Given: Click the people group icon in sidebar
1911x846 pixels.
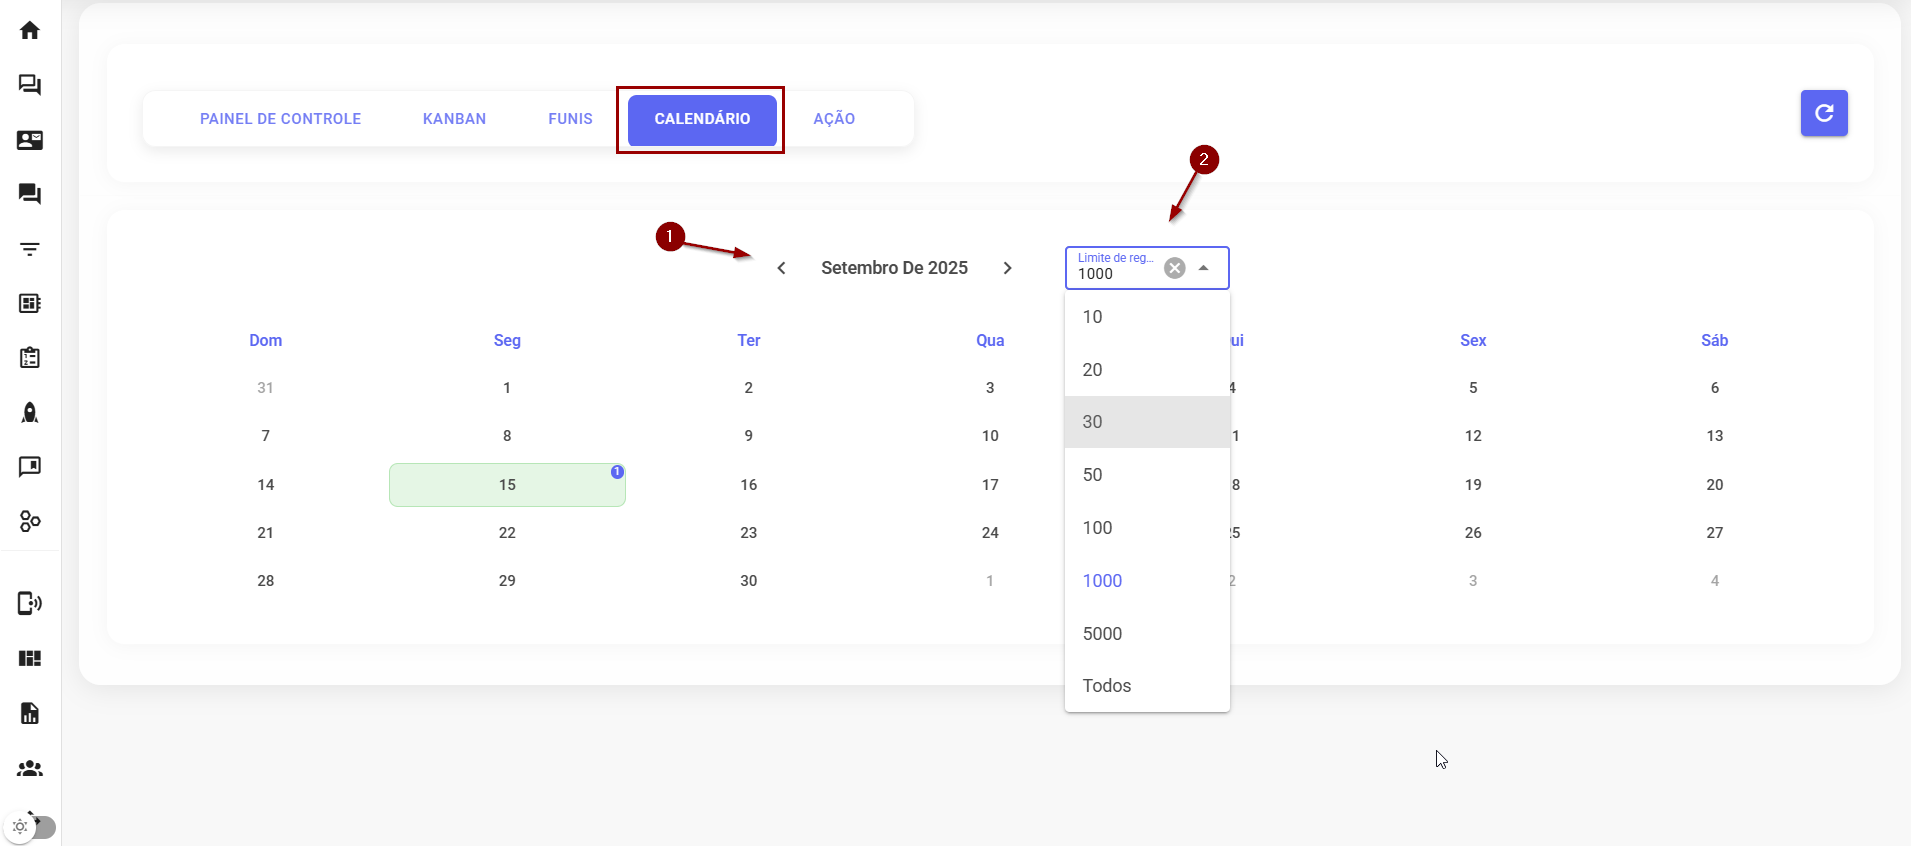Looking at the screenshot, I should pos(30,768).
